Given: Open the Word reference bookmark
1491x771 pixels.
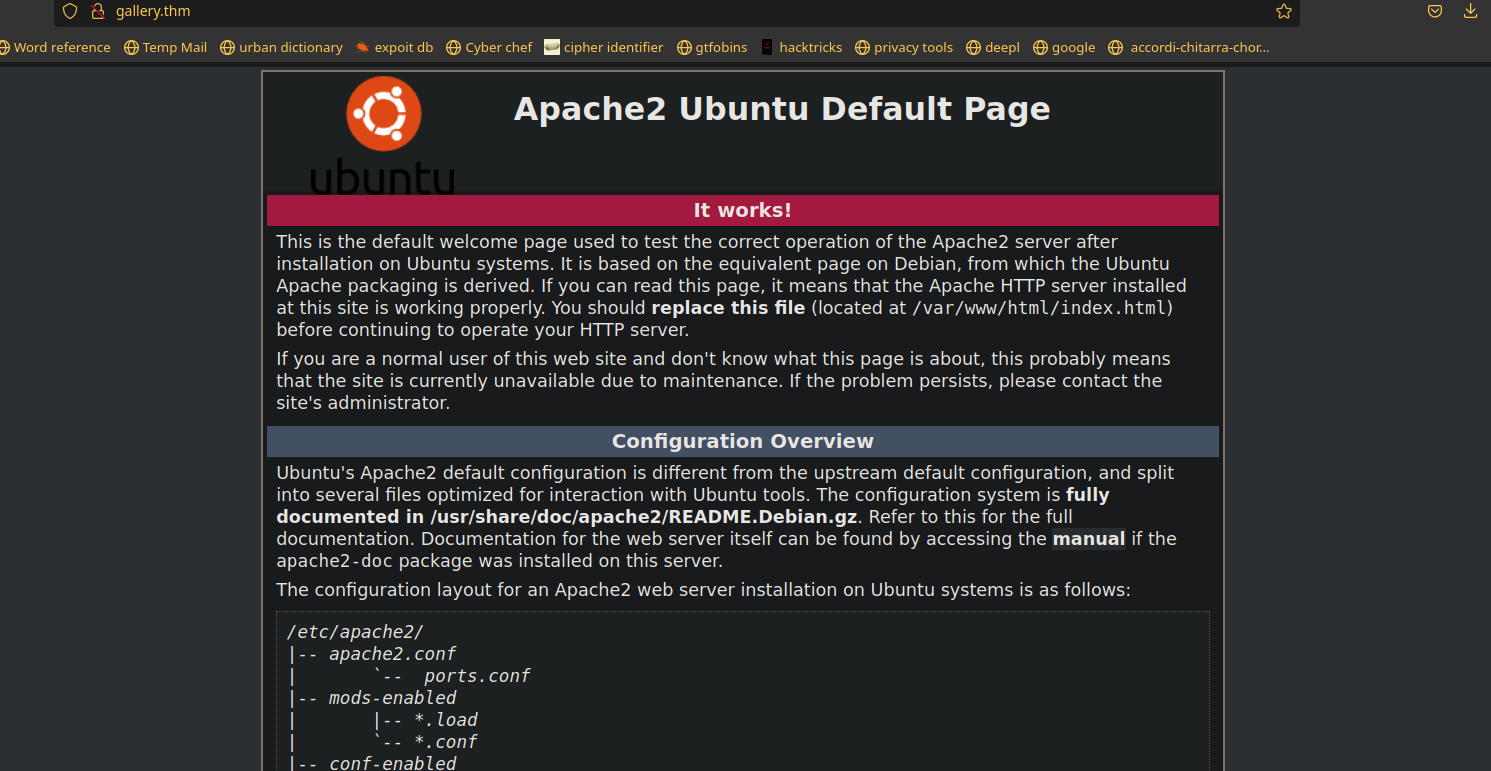Looking at the screenshot, I should pyautogui.click(x=55, y=47).
